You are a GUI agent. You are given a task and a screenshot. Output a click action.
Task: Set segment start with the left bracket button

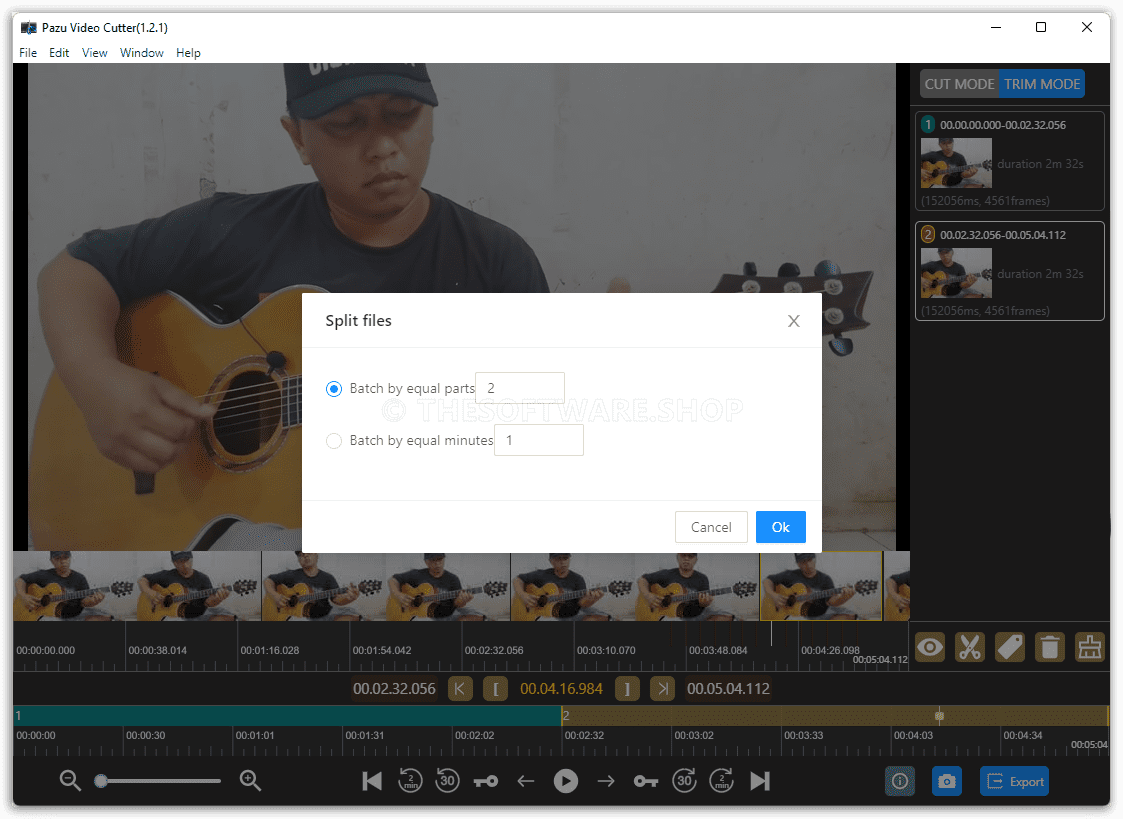click(x=496, y=689)
